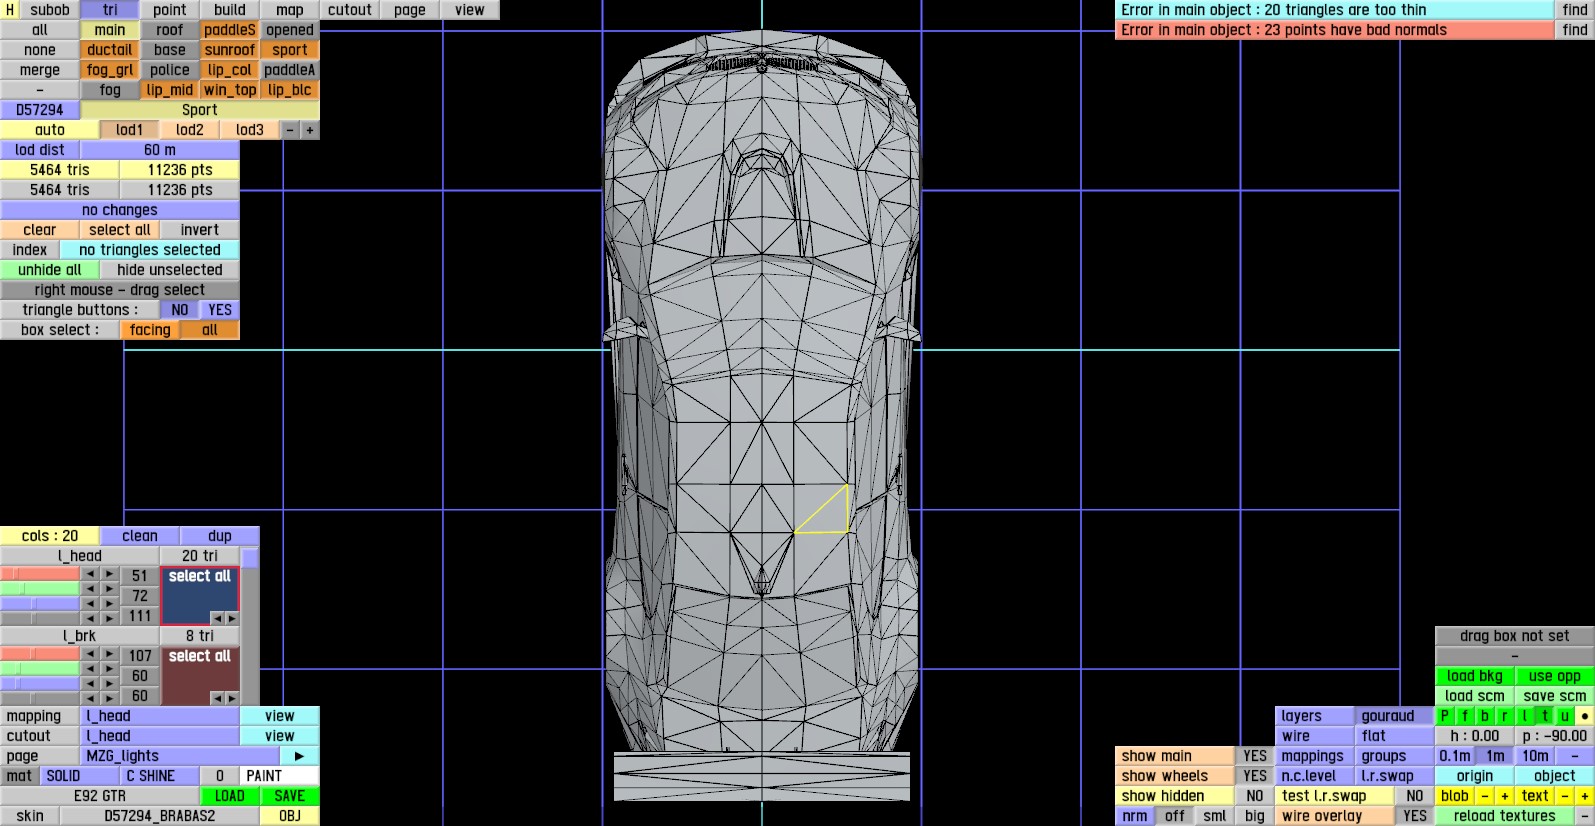Increase l_brk green value with right arrow
This screenshot has width=1595, height=826.
pos(110,669)
